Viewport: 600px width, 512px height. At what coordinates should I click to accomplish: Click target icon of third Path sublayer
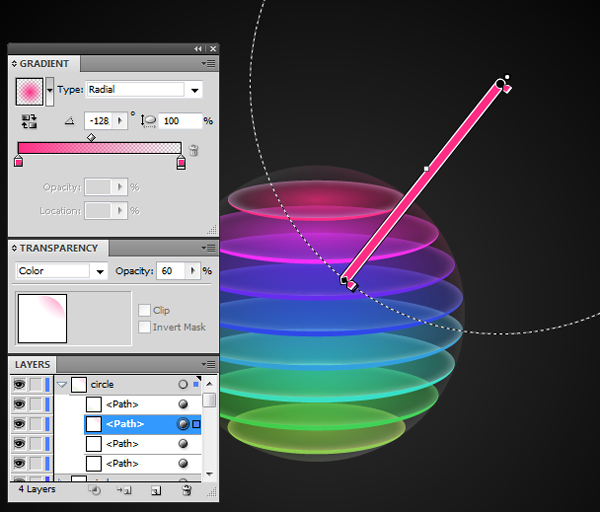(183, 444)
